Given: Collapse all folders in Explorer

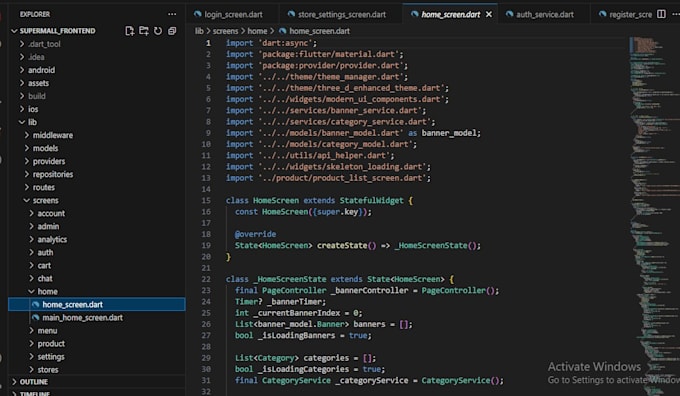Looking at the screenshot, I should point(172,31).
